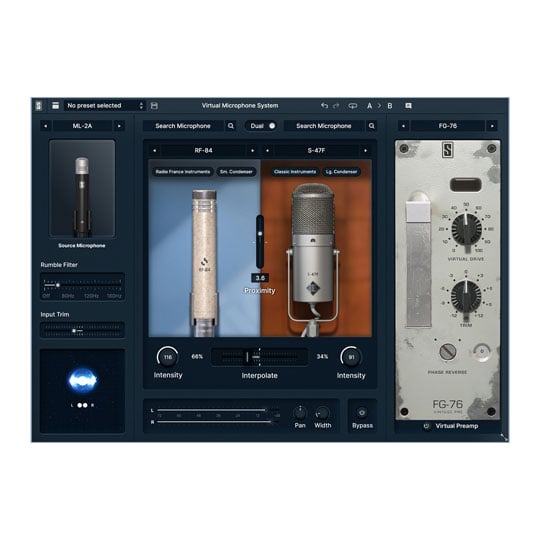This screenshot has width=540, height=540.
Task: Switch to comparison state A
Action: [x=369, y=106]
